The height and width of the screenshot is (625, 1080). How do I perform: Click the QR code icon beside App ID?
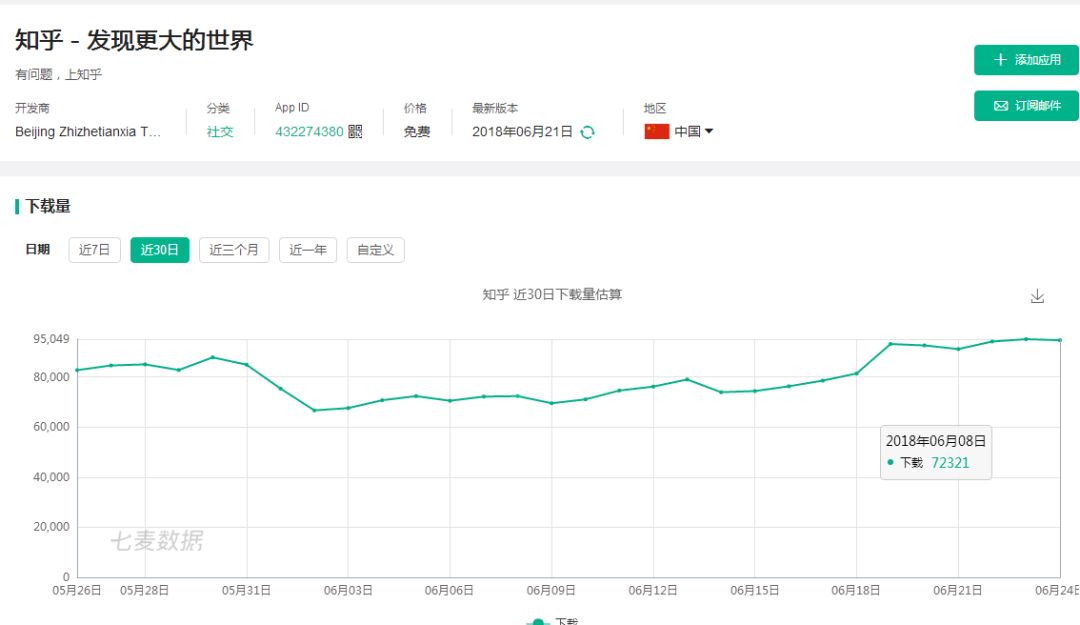pos(355,132)
